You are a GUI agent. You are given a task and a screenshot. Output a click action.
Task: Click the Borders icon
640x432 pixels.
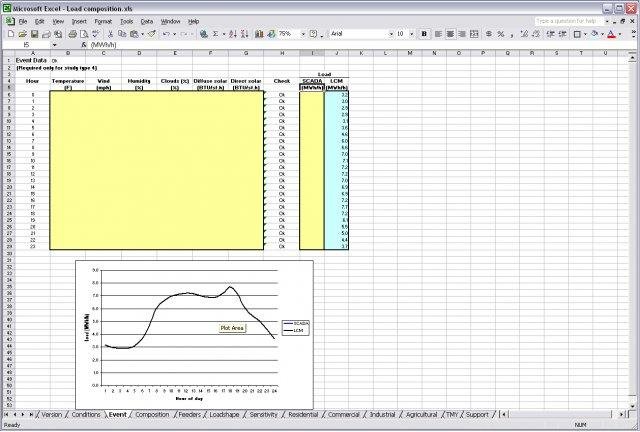(x=577, y=34)
